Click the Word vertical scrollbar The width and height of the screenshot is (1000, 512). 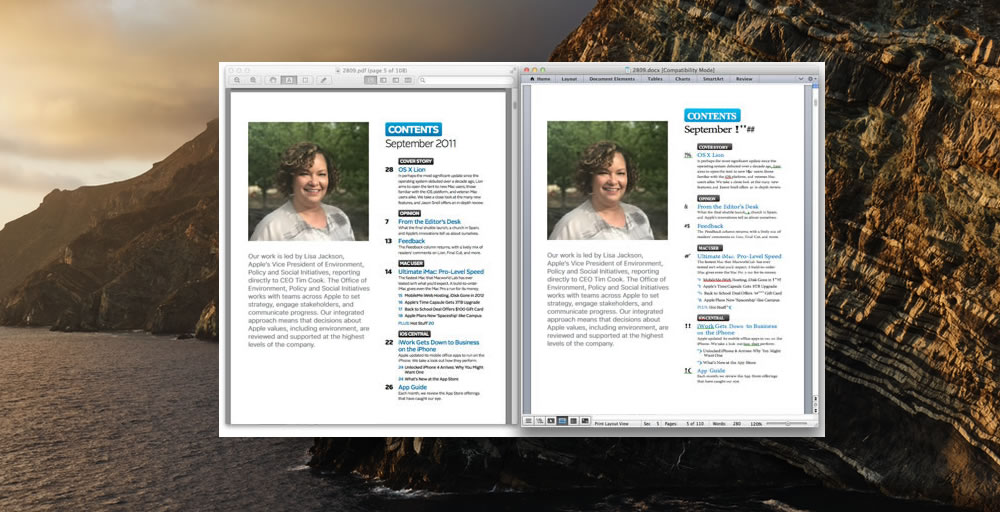(815, 242)
